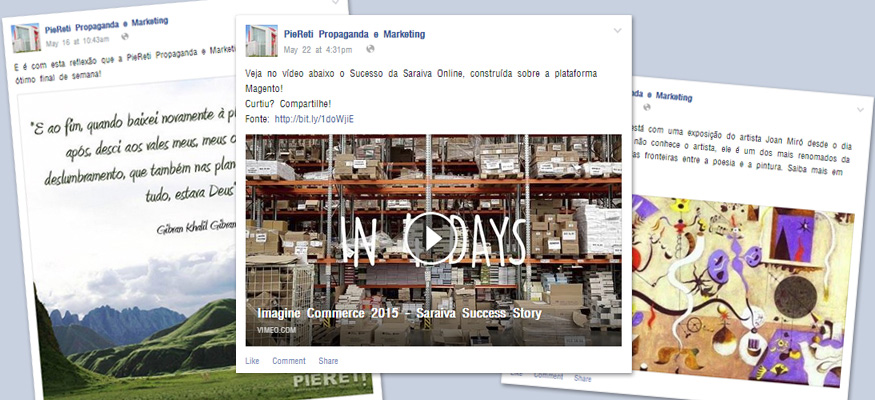Open PieReti avatar in the left post
The width and height of the screenshot is (875, 400).
coord(26,38)
